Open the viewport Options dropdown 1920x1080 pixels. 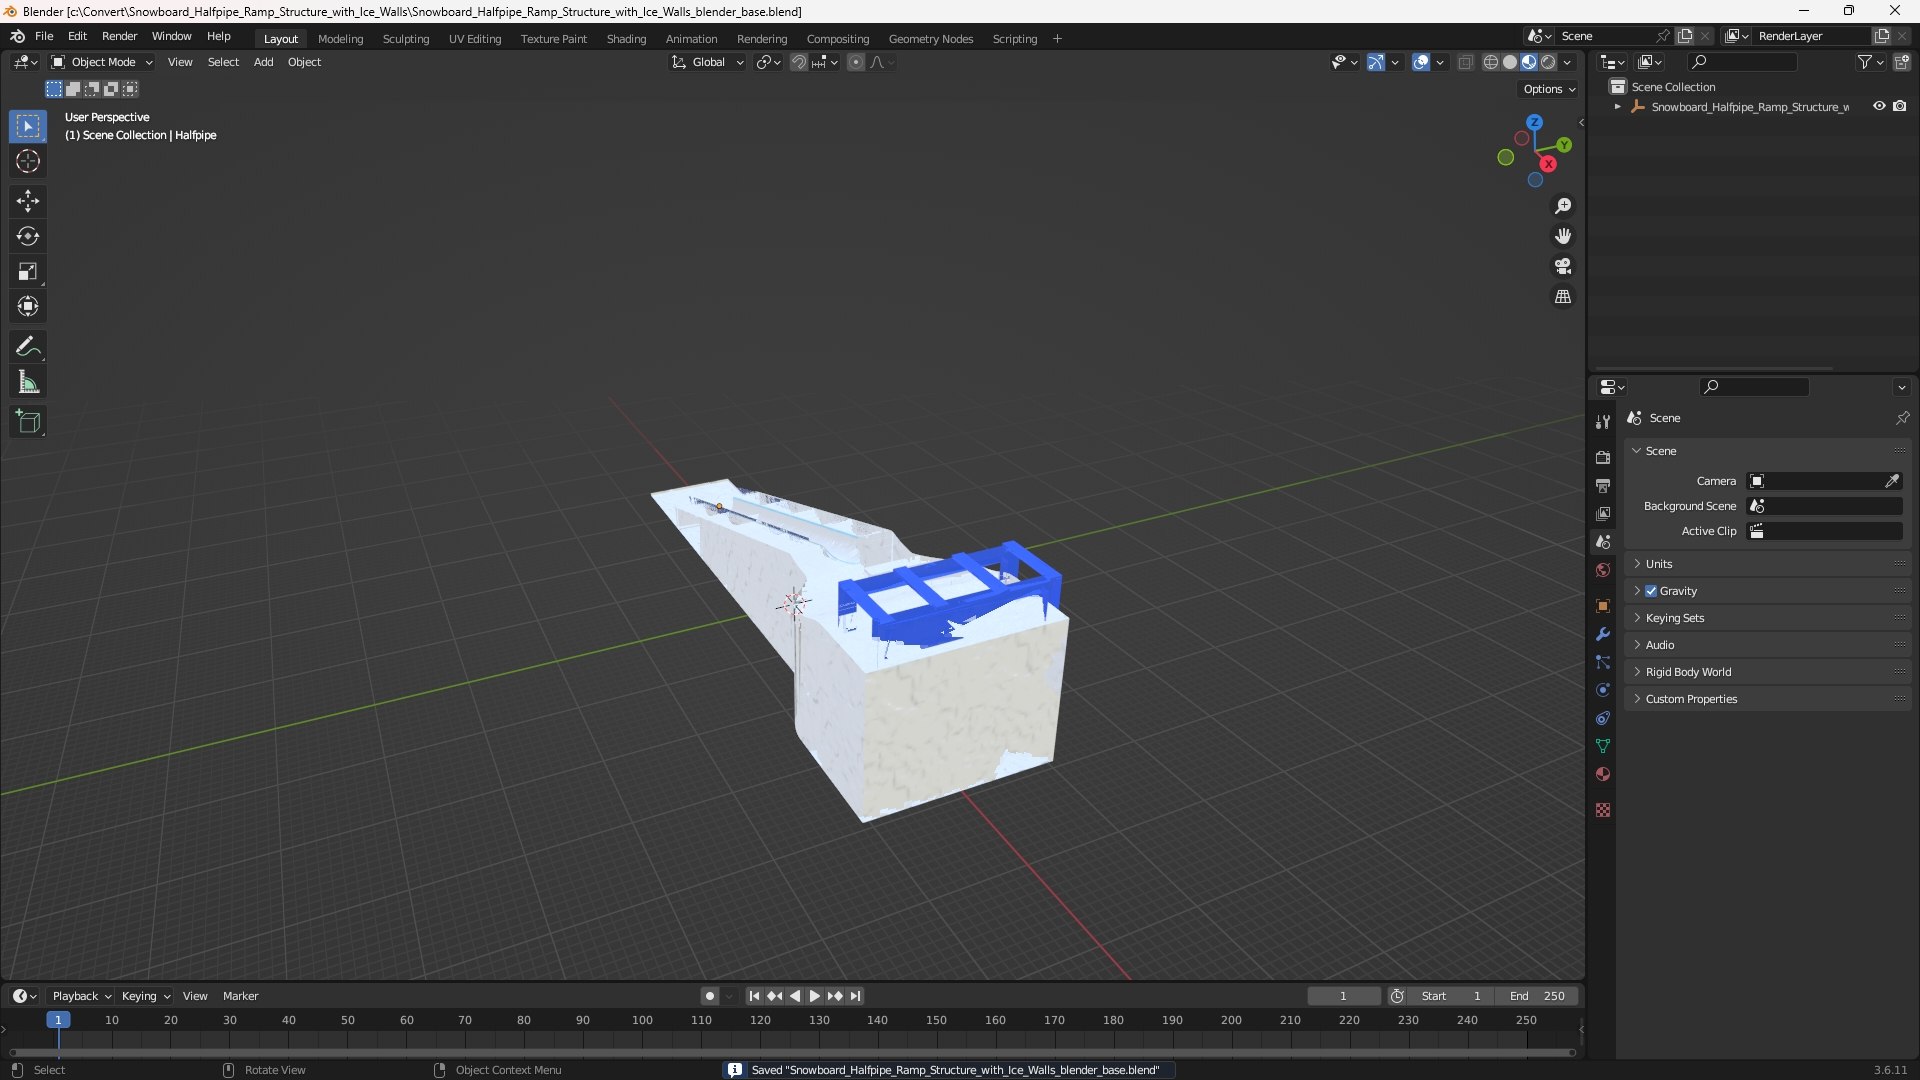click(1549, 89)
